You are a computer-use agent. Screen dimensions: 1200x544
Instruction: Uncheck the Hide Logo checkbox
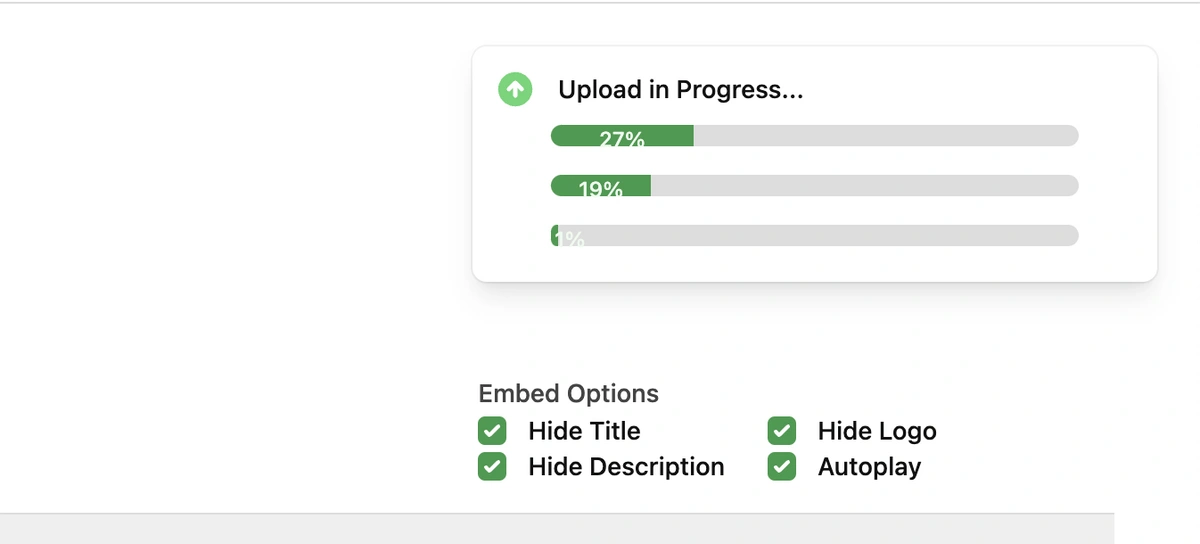click(782, 431)
